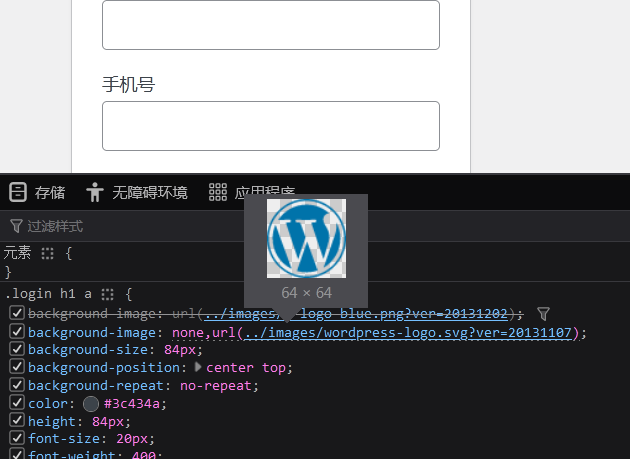Click the center top value
This screenshot has width=630, height=459.
coord(246,368)
